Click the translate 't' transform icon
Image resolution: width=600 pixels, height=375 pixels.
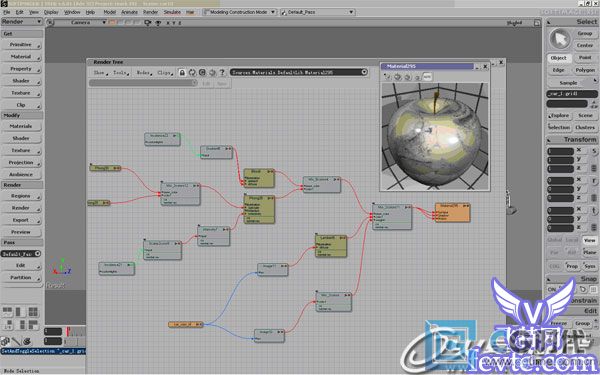(594, 211)
